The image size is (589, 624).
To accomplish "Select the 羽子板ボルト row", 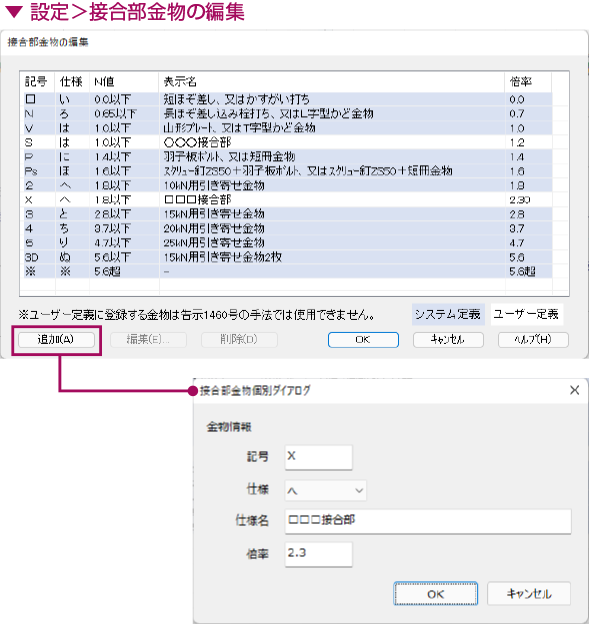I will coord(288,156).
